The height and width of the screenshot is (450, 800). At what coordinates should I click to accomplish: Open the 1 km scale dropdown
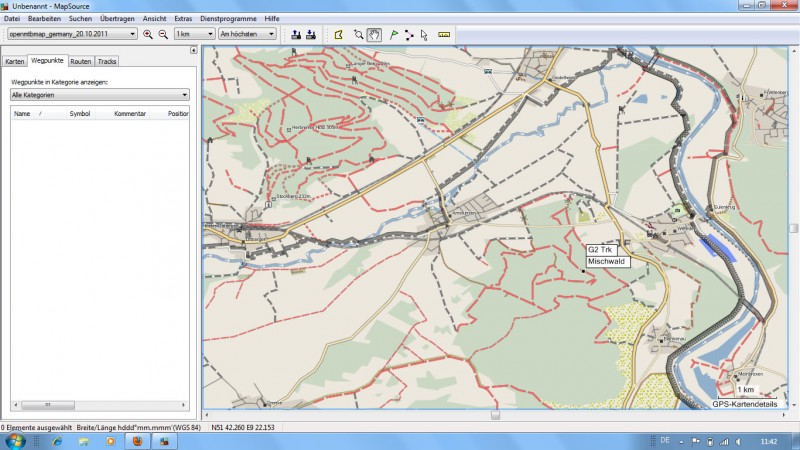pos(194,34)
